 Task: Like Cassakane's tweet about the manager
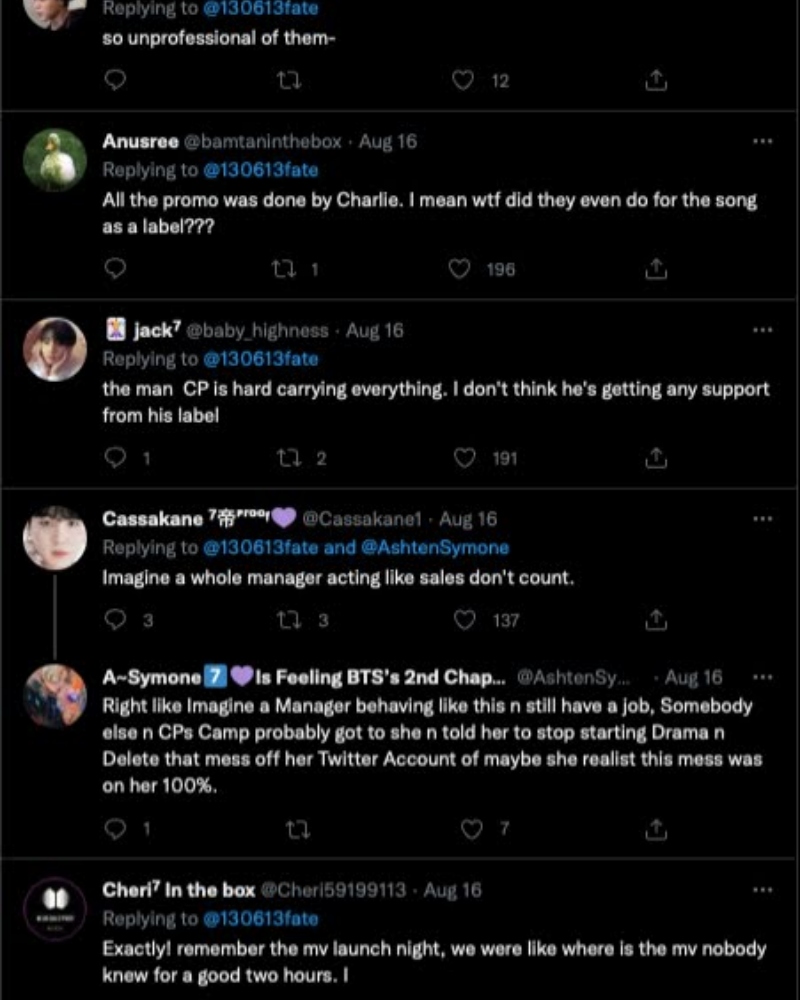click(464, 620)
